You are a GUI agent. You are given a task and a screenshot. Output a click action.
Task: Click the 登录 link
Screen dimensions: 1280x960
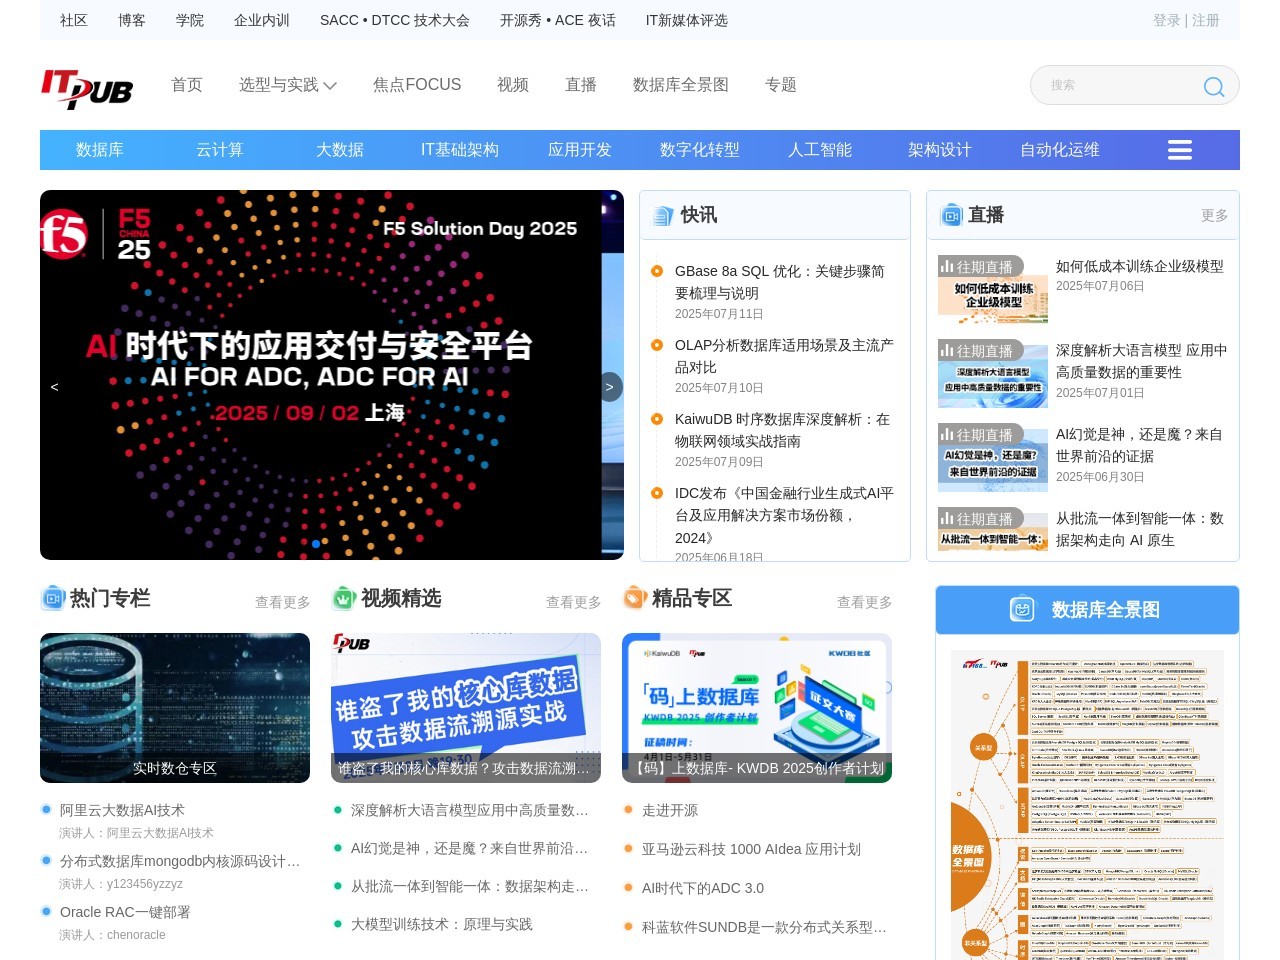point(1167,20)
